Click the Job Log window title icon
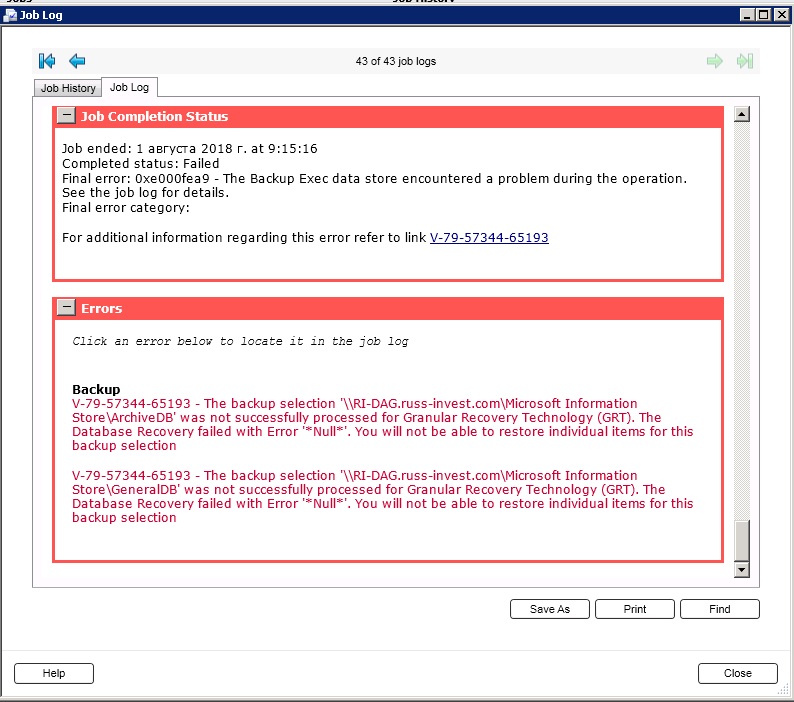This screenshot has width=794, height=702. coord(10,15)
